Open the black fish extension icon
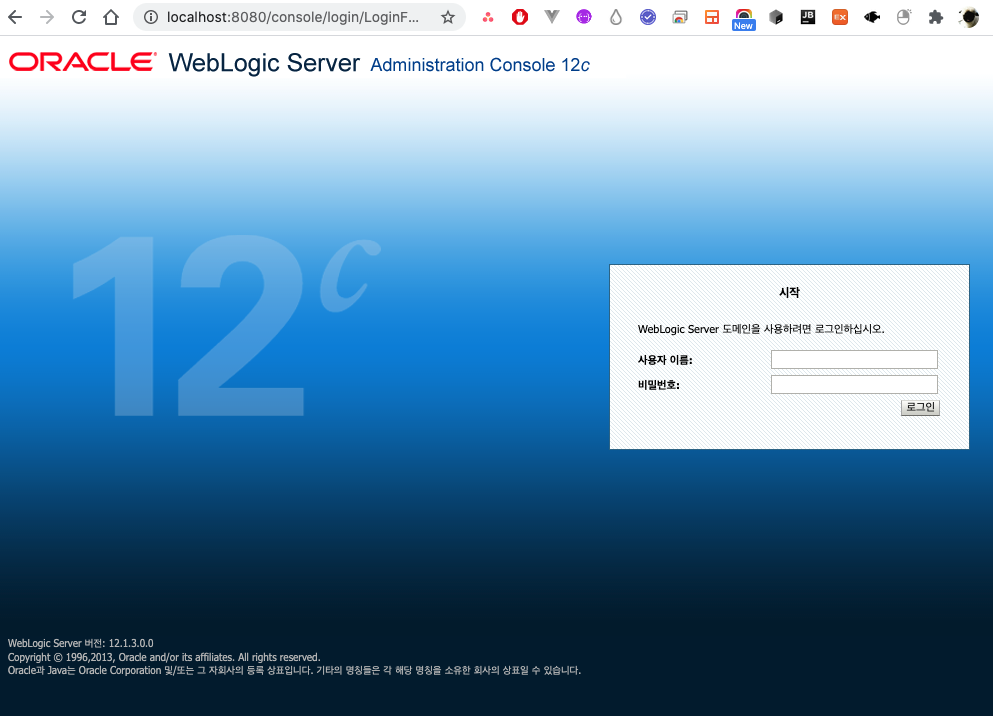The width and height of the screenshot is (993, 716). click(x=872, y=17)
